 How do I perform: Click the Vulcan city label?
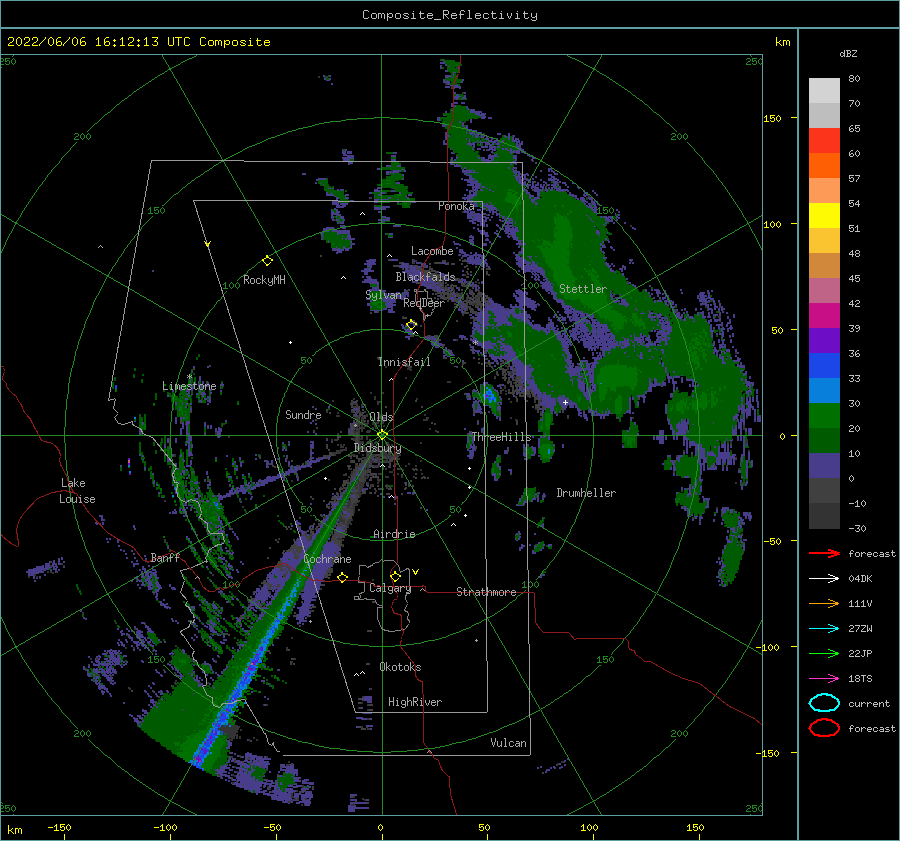(x=508, y=743)
